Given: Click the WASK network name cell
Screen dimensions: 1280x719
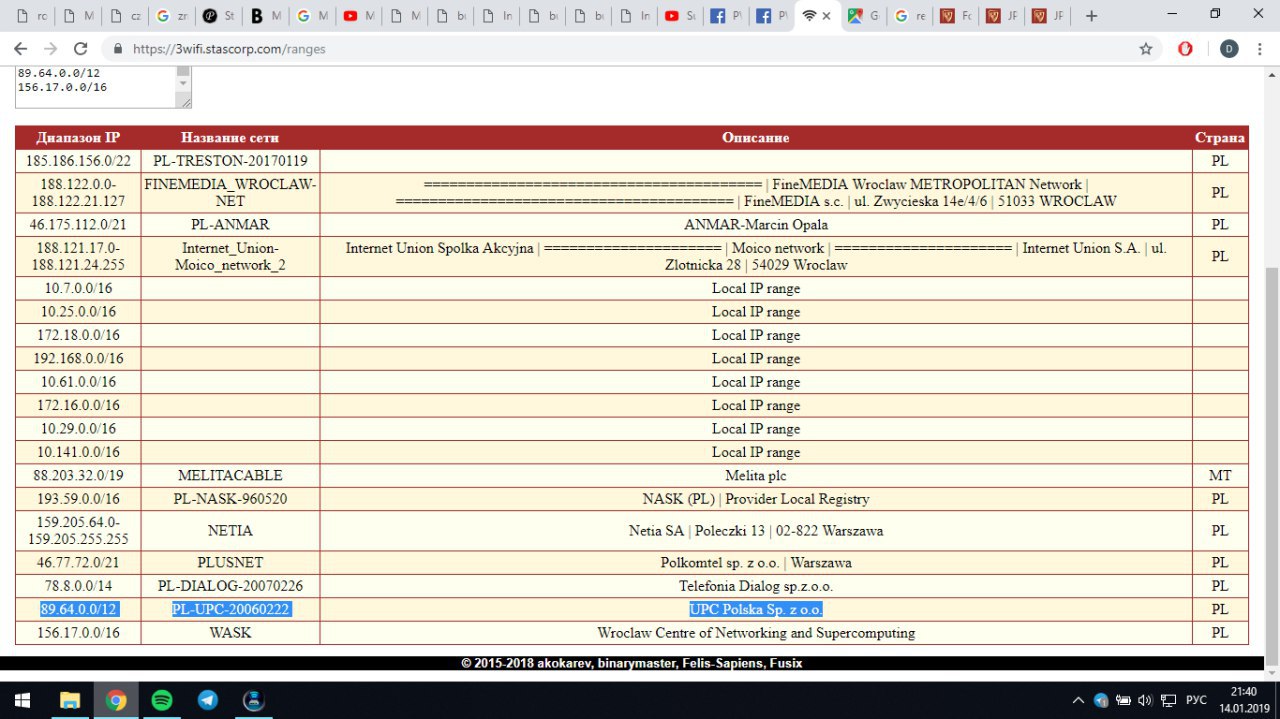Looking at the screenshot, I should 230,633.
